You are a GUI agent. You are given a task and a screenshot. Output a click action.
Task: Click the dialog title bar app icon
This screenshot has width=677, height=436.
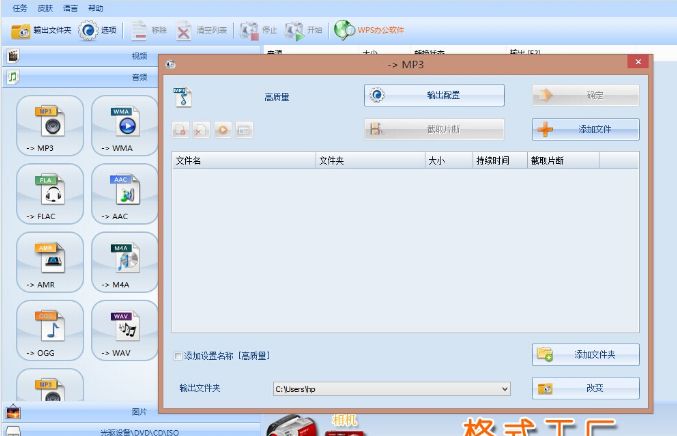pos(171,65)
